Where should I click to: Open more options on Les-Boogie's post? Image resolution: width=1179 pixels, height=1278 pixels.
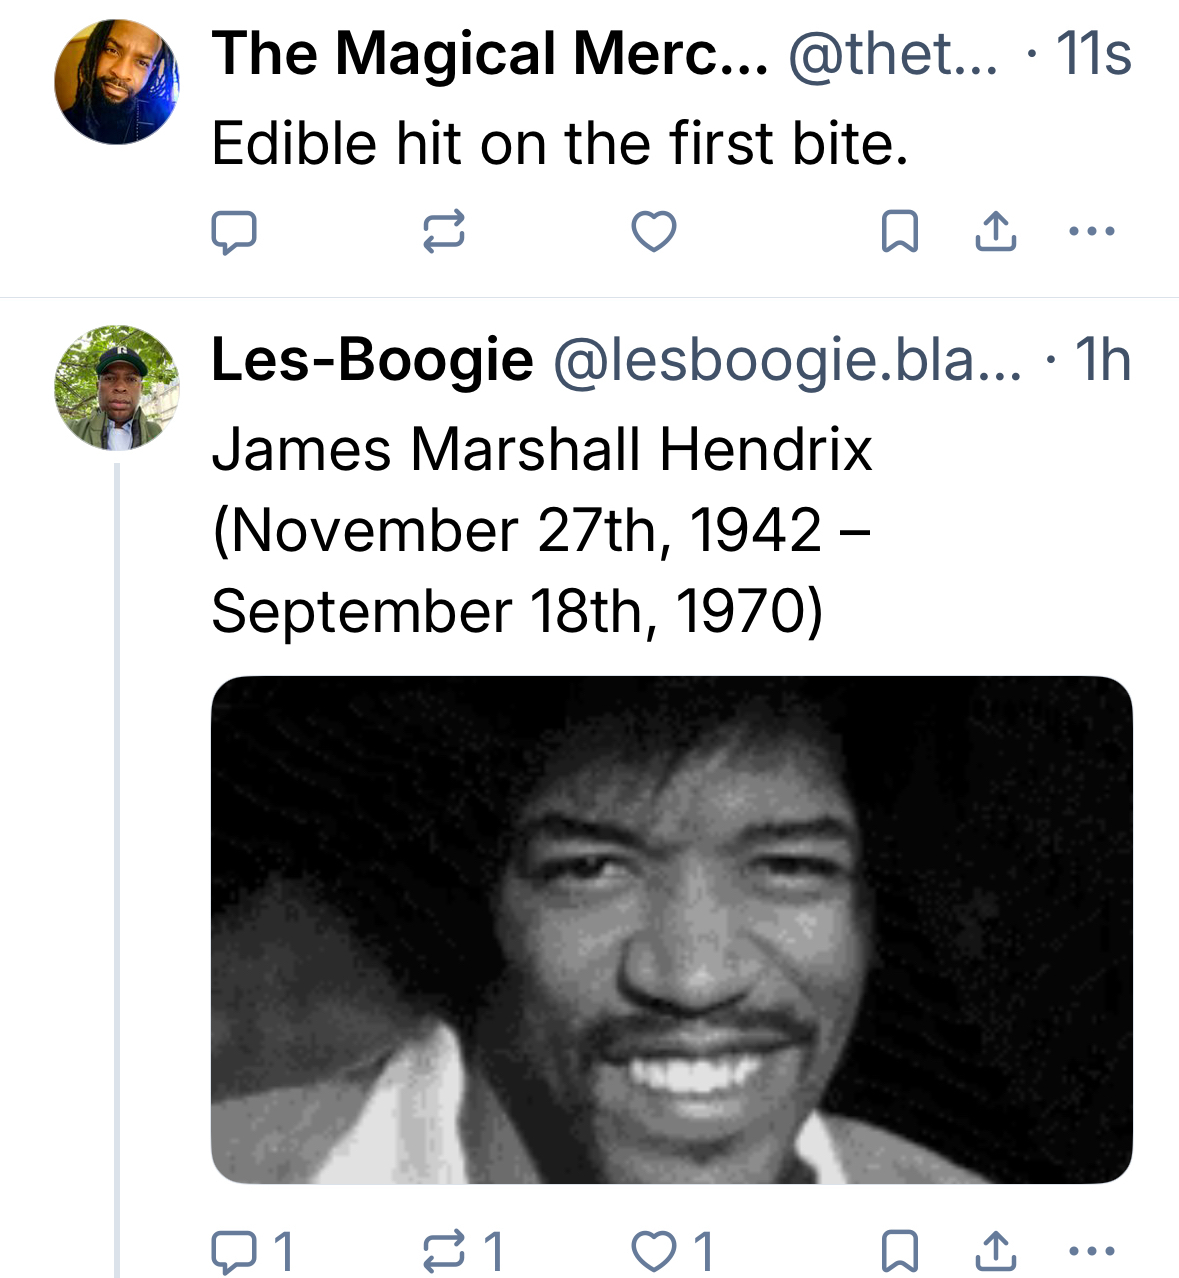[x=1091, y=1251]
